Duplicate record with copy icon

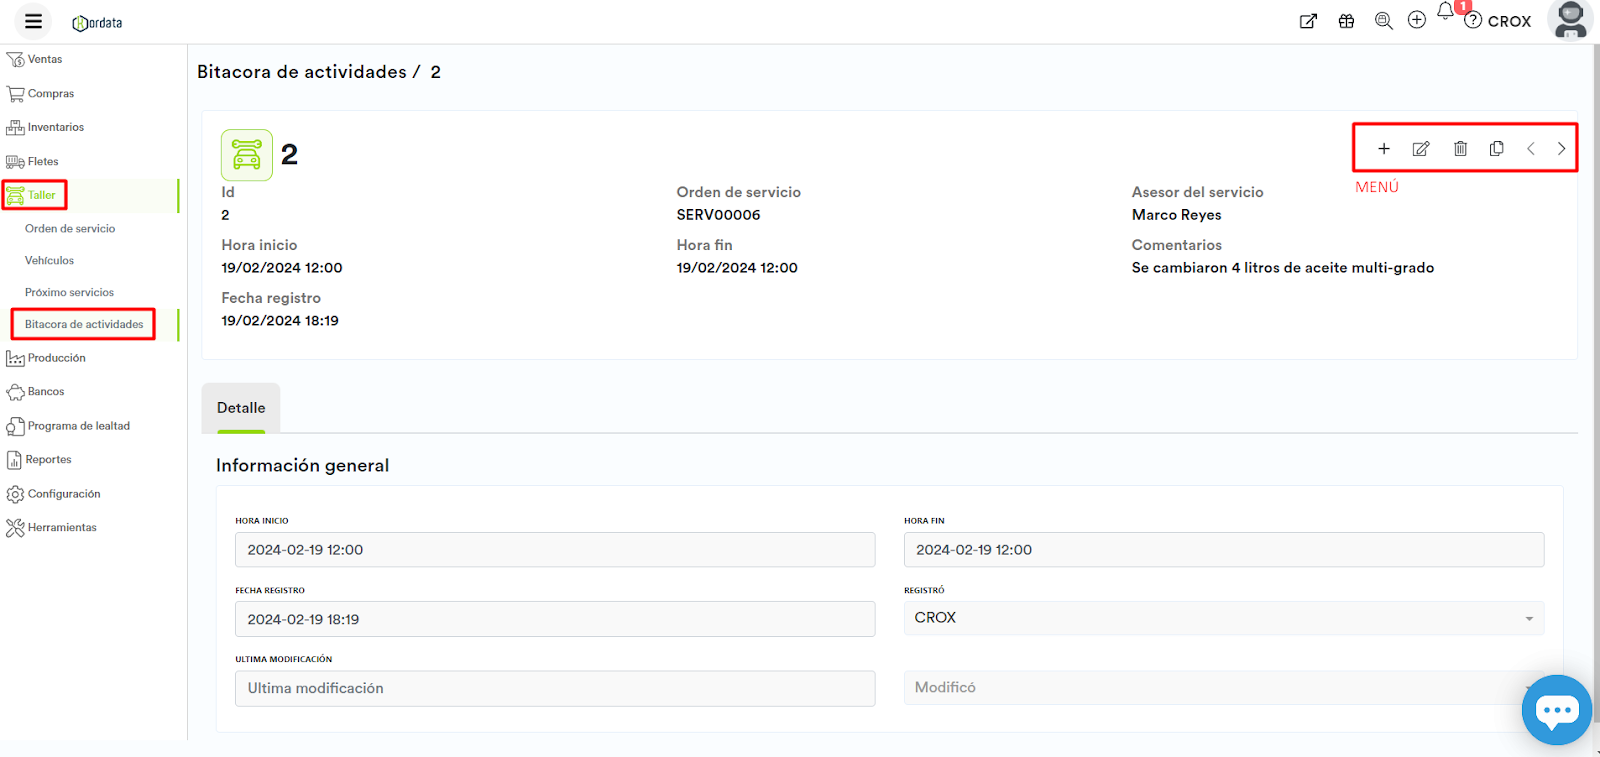click(1496, 149)
